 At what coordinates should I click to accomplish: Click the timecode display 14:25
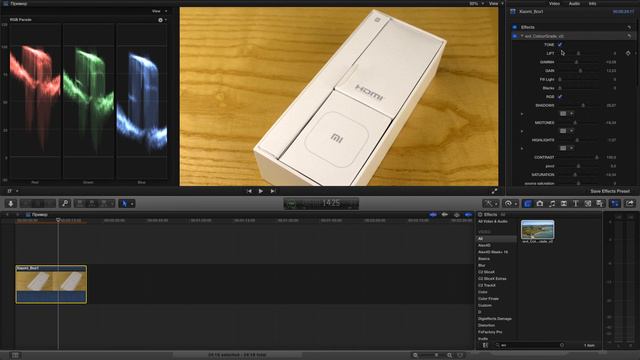321,203
